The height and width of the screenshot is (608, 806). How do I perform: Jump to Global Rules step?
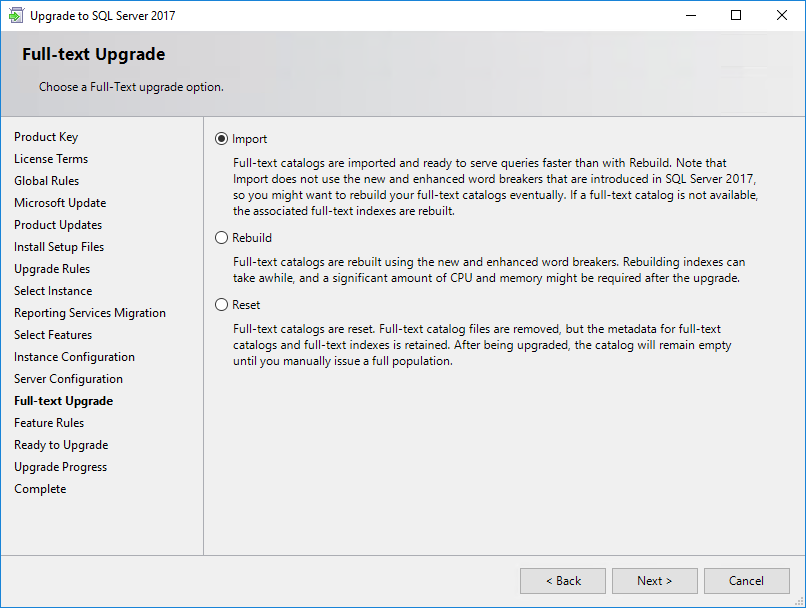point(46,181)
